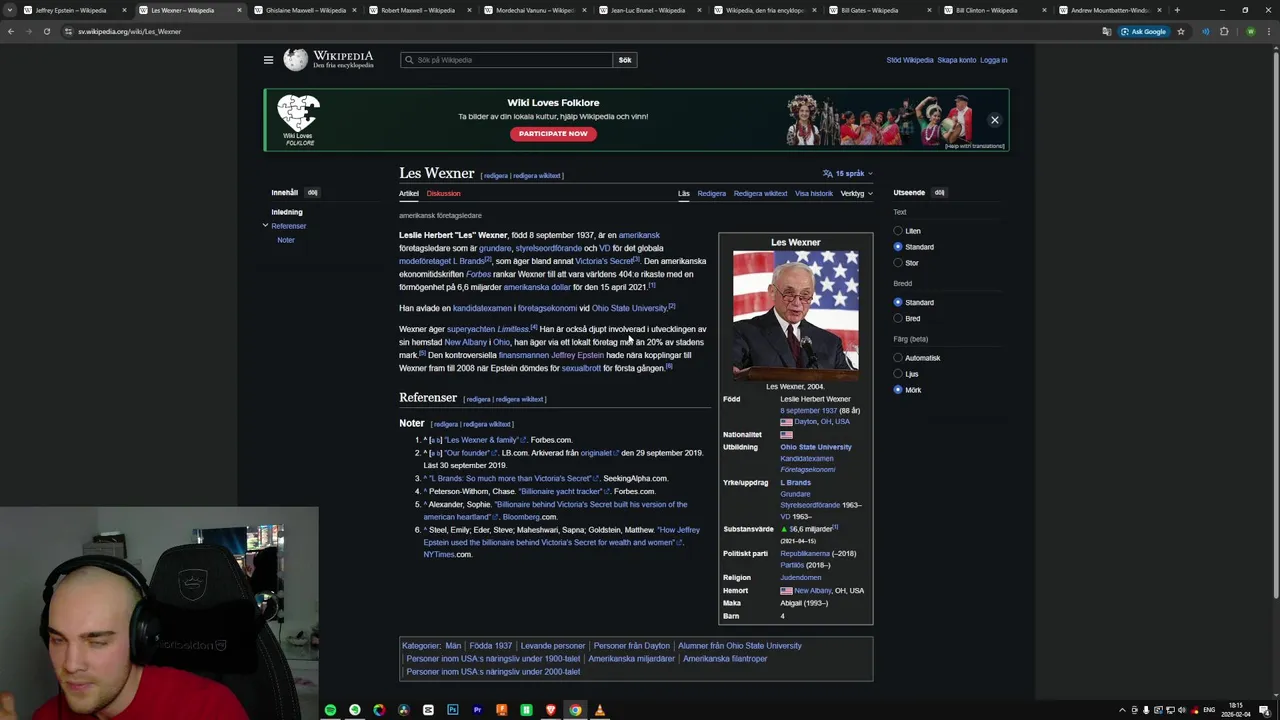Open a new browser tab
Image resolution: width=1280 pixels, height=720 pixels.
point(1177,10)
